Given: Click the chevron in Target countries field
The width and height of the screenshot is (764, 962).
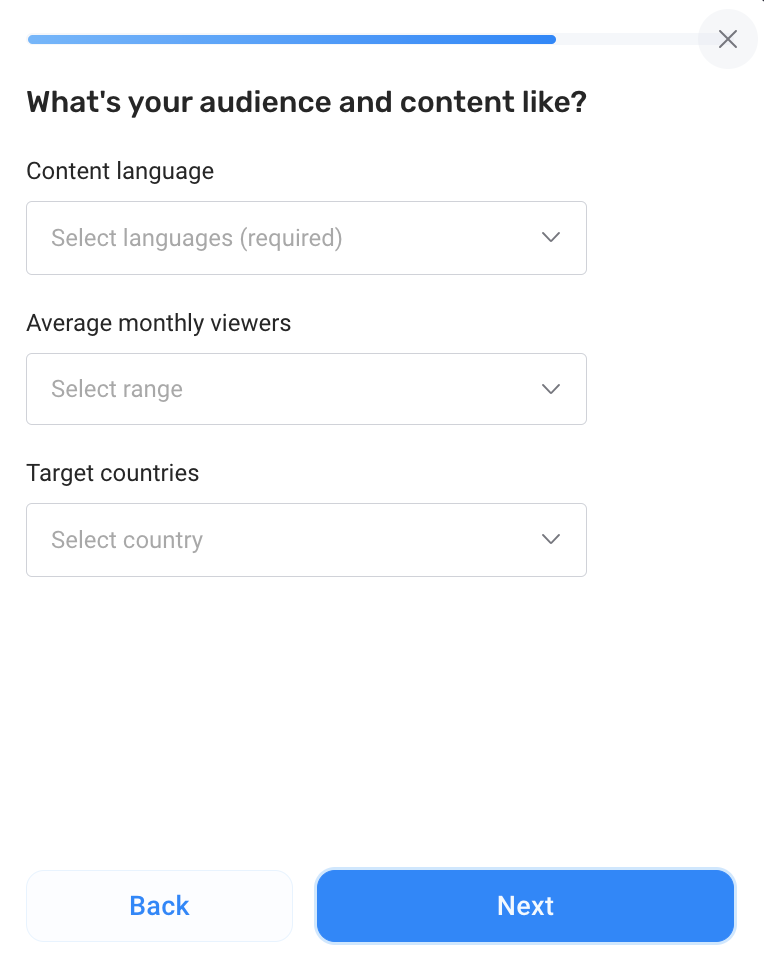Looking at the screenshot, I should click(550, 539).
